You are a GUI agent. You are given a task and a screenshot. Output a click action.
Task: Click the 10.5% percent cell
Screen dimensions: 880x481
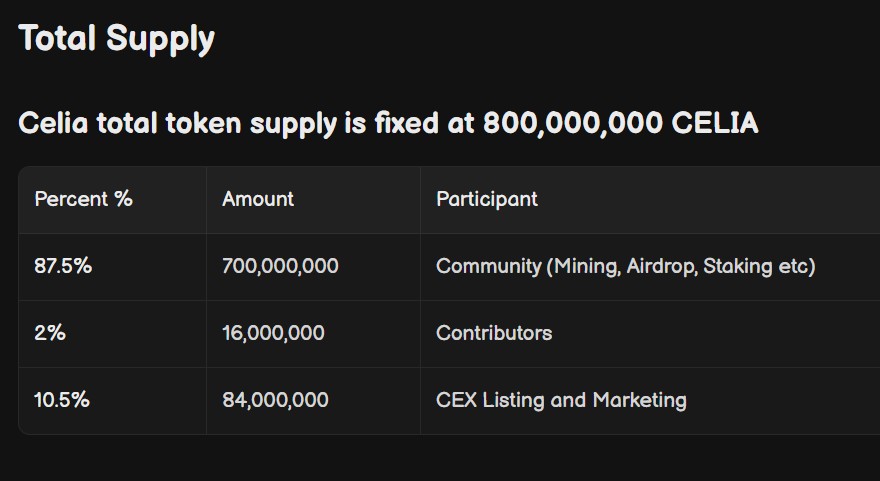click(x=62, y=400)
